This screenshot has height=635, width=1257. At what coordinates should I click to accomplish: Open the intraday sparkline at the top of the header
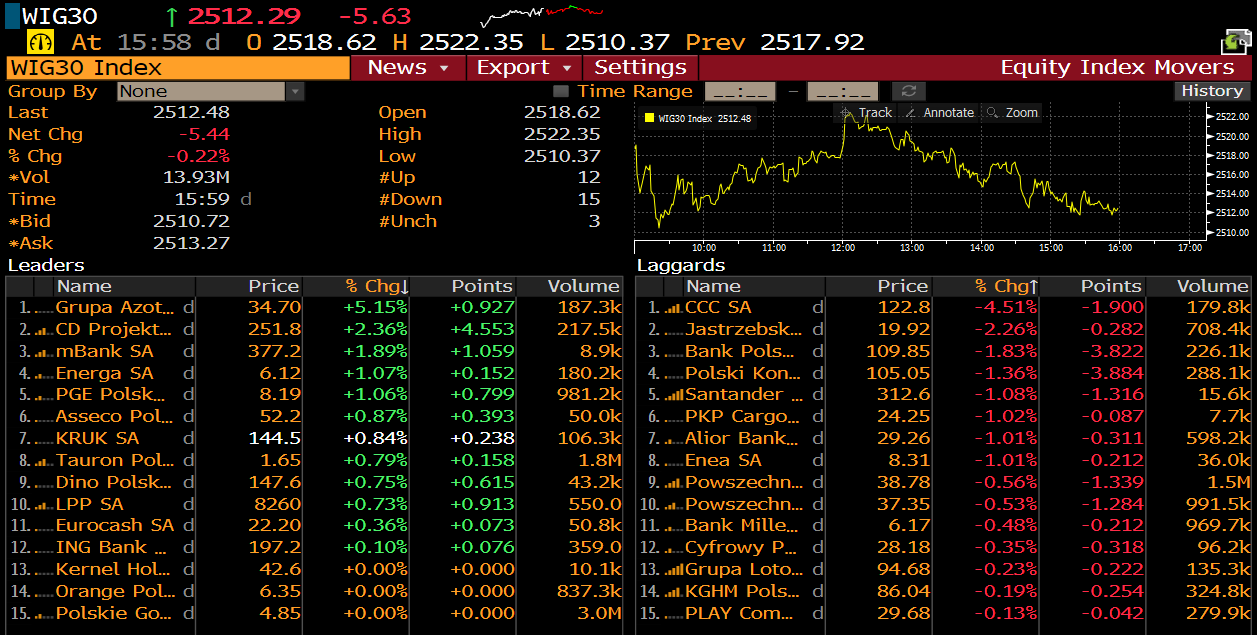tap(543, 15)
